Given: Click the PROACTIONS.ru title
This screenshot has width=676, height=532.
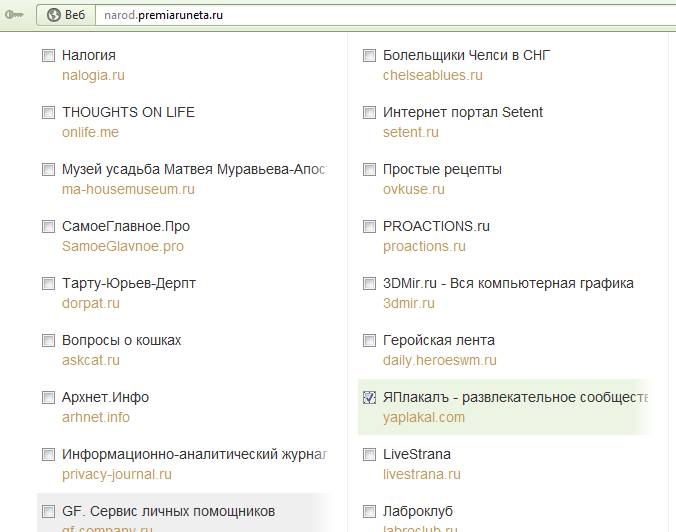Looking at the screenshot, I should pyautogui.click(x=436, y=226).
